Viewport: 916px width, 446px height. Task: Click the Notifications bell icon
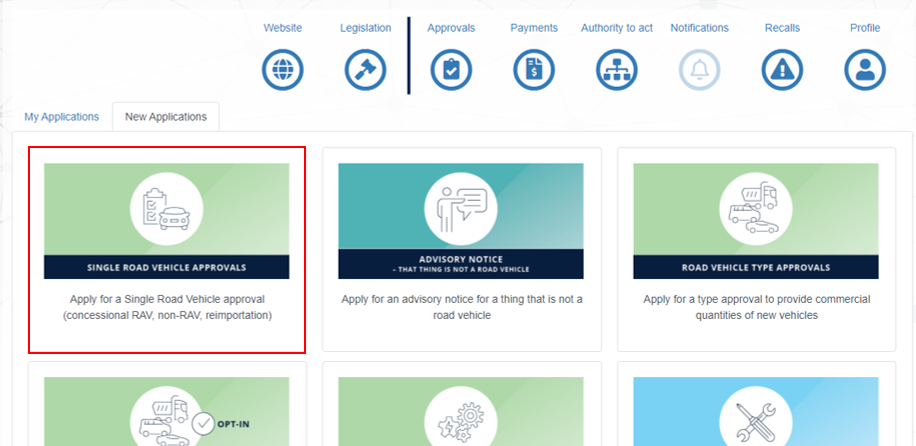click(x=699, y=70)
